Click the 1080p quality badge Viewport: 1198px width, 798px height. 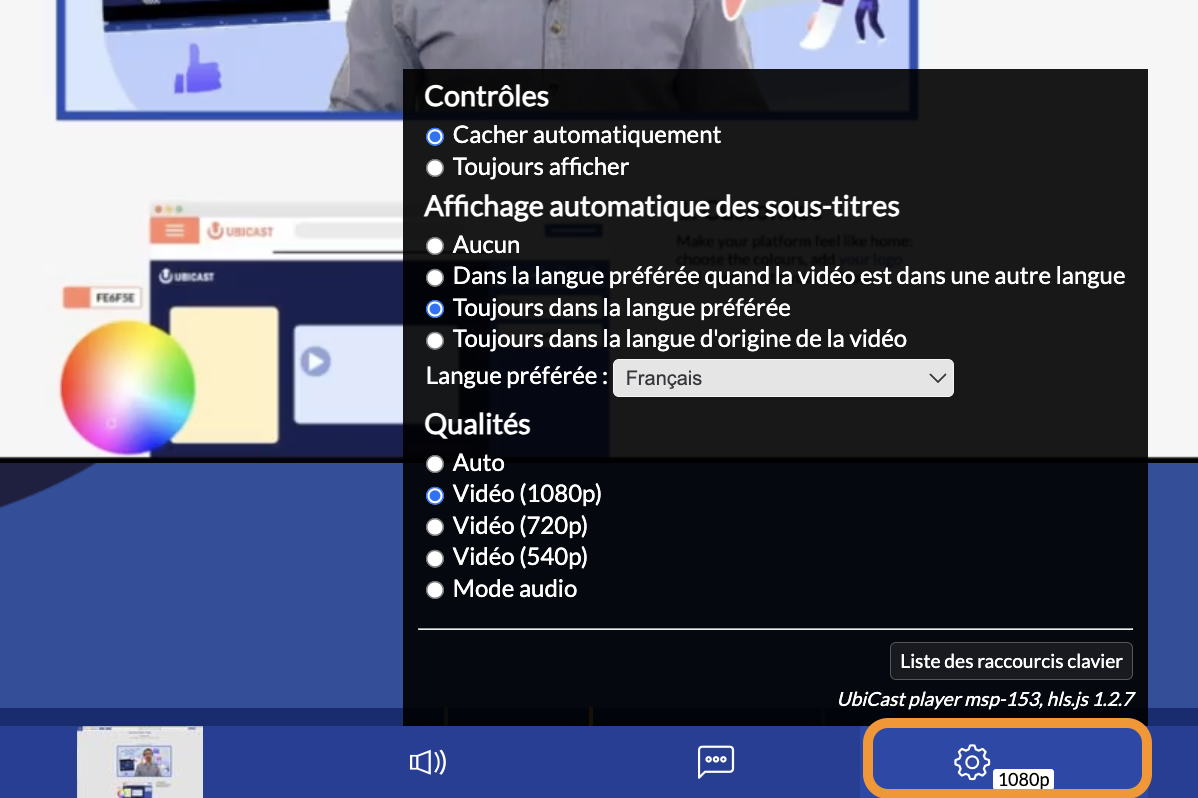point(1023,779)
